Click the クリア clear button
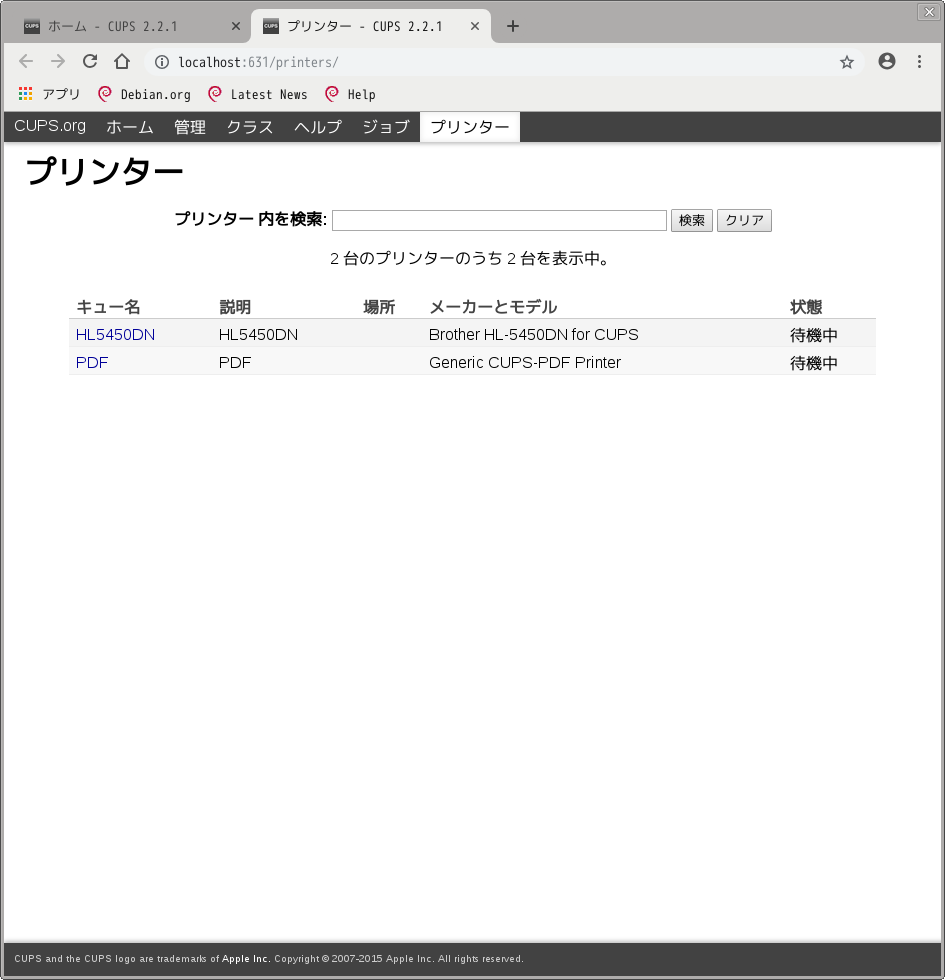This screenshot has height=980, width=945. coord(744,220)
